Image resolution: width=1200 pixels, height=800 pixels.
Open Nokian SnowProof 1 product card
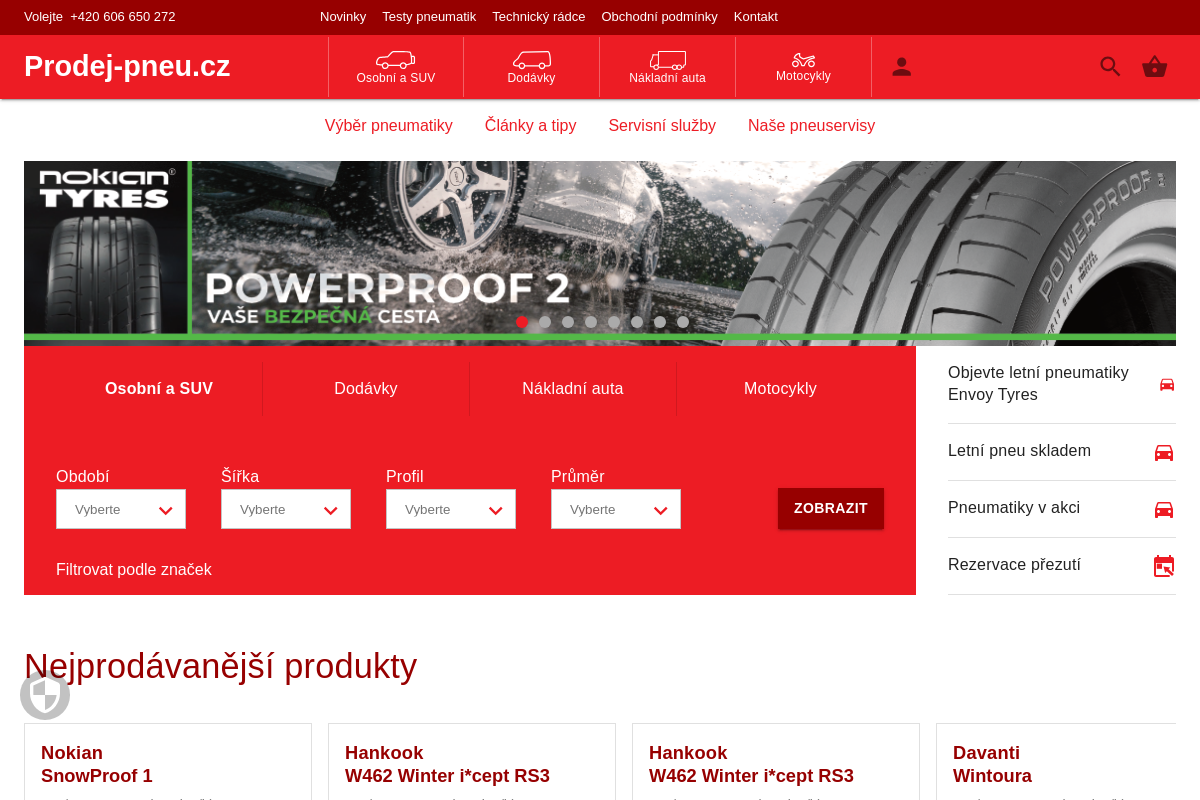(x=168, y=762)
